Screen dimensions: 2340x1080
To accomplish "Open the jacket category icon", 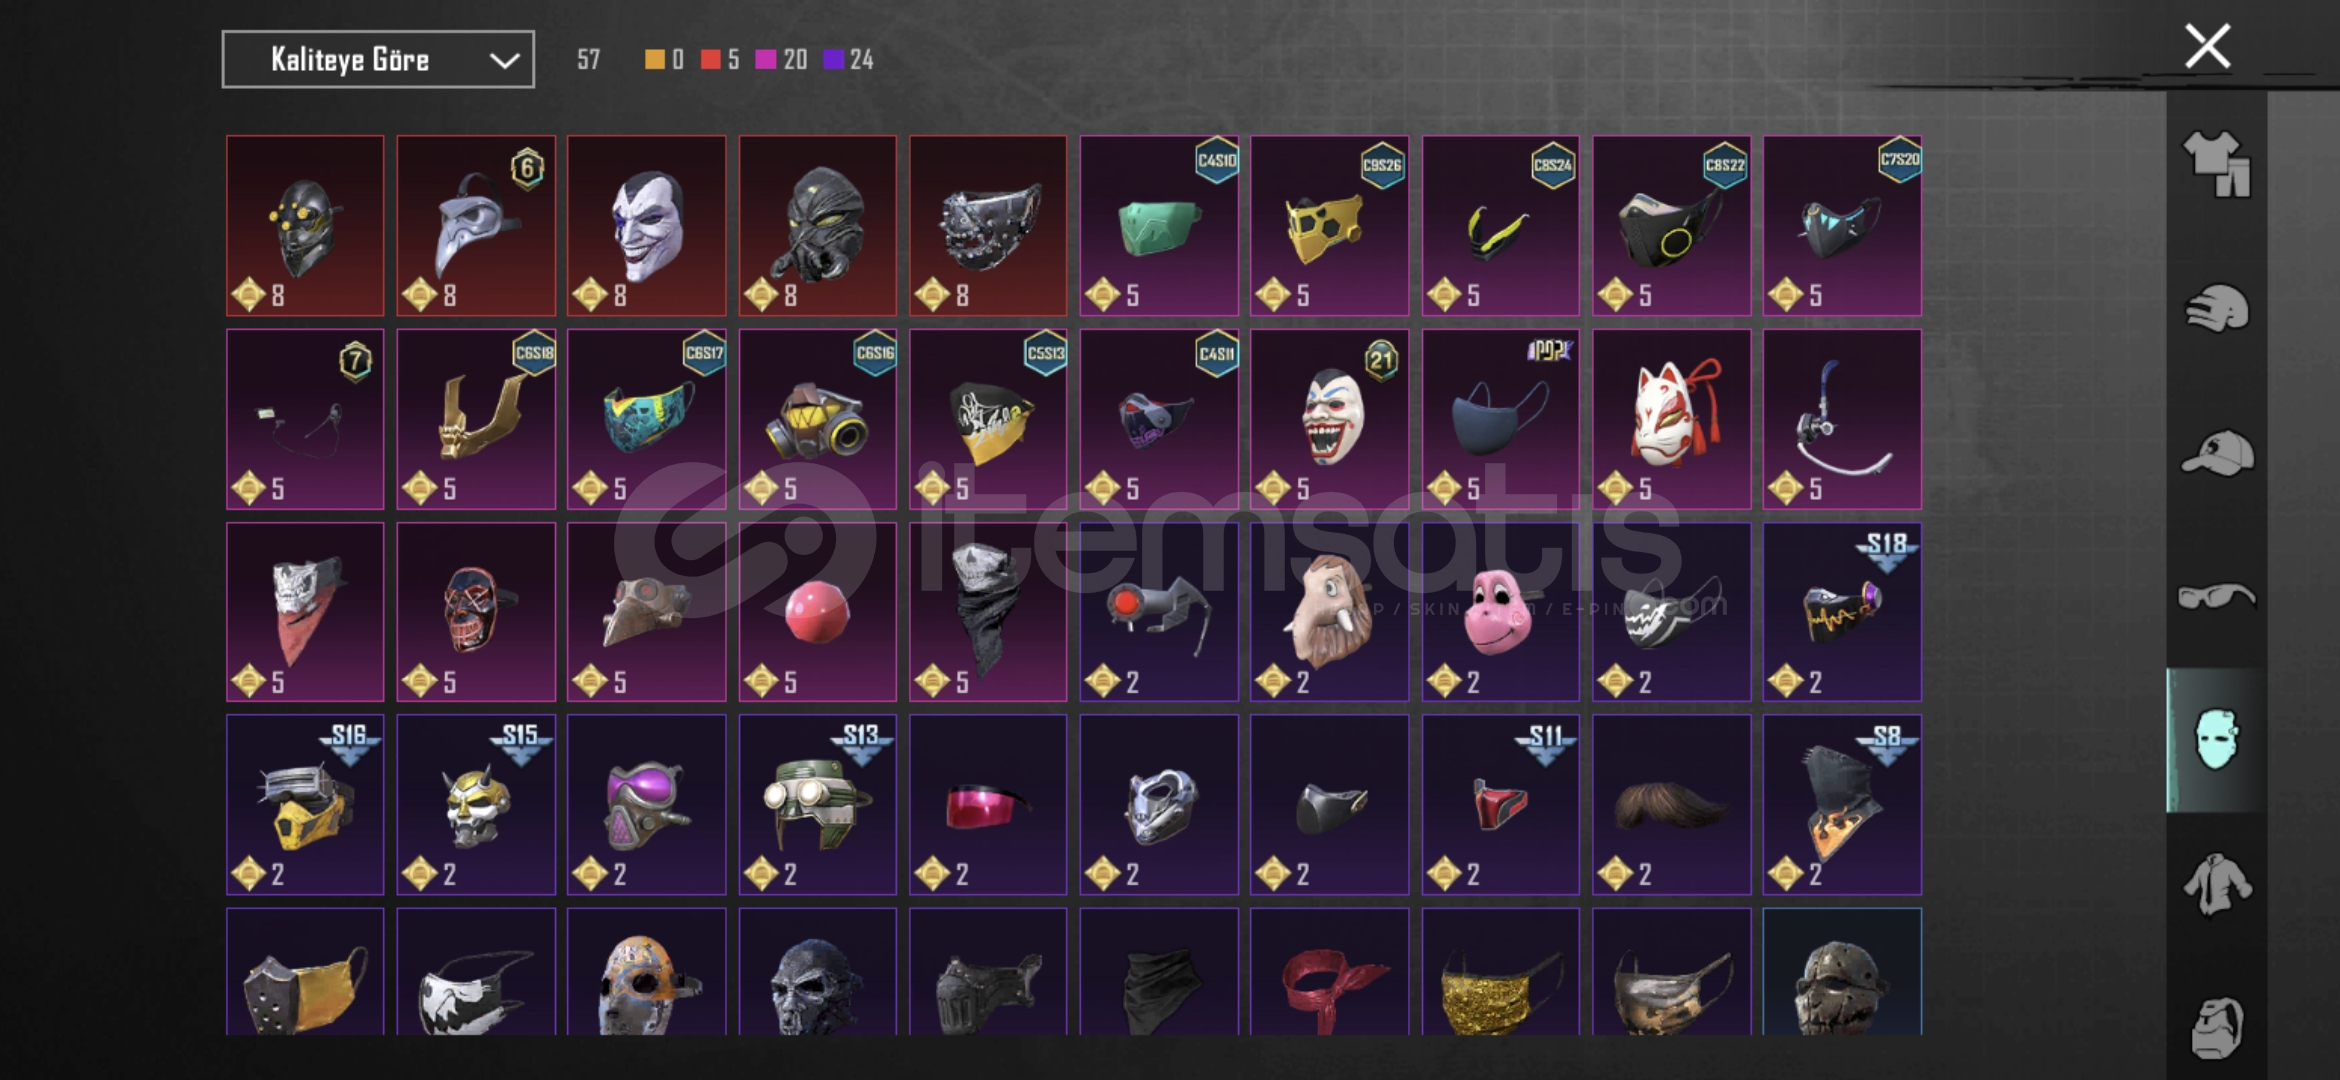I will point(2217,884).
